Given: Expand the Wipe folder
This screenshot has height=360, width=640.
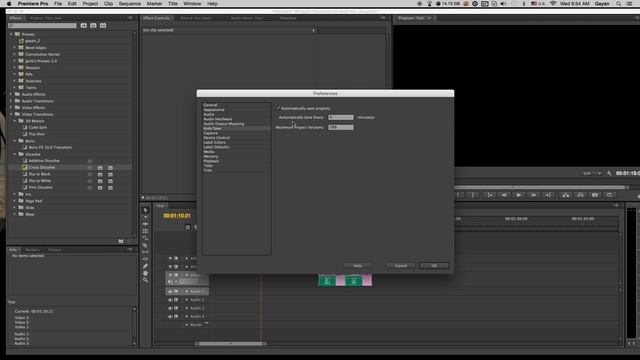Looking at the screenshot, I should click(x=15, y=214).
